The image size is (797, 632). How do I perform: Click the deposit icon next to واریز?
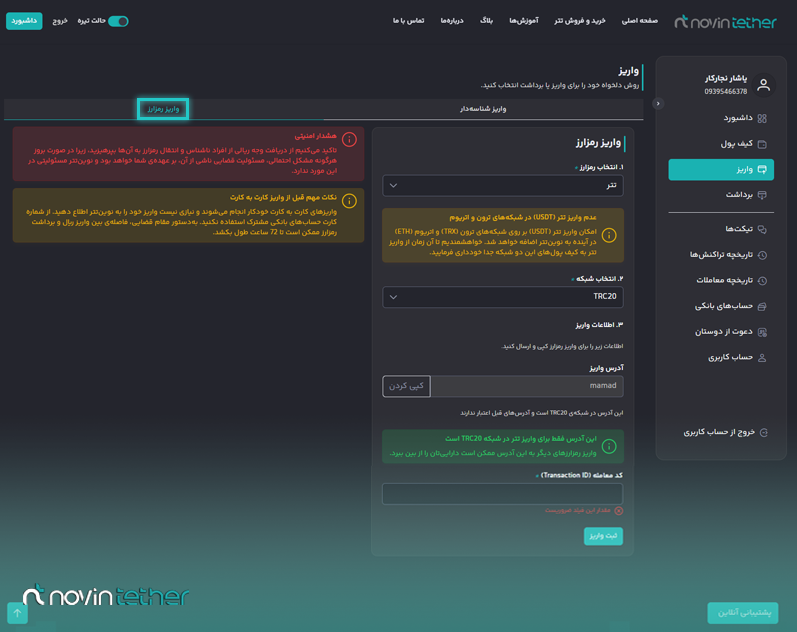tap(762, 169)
